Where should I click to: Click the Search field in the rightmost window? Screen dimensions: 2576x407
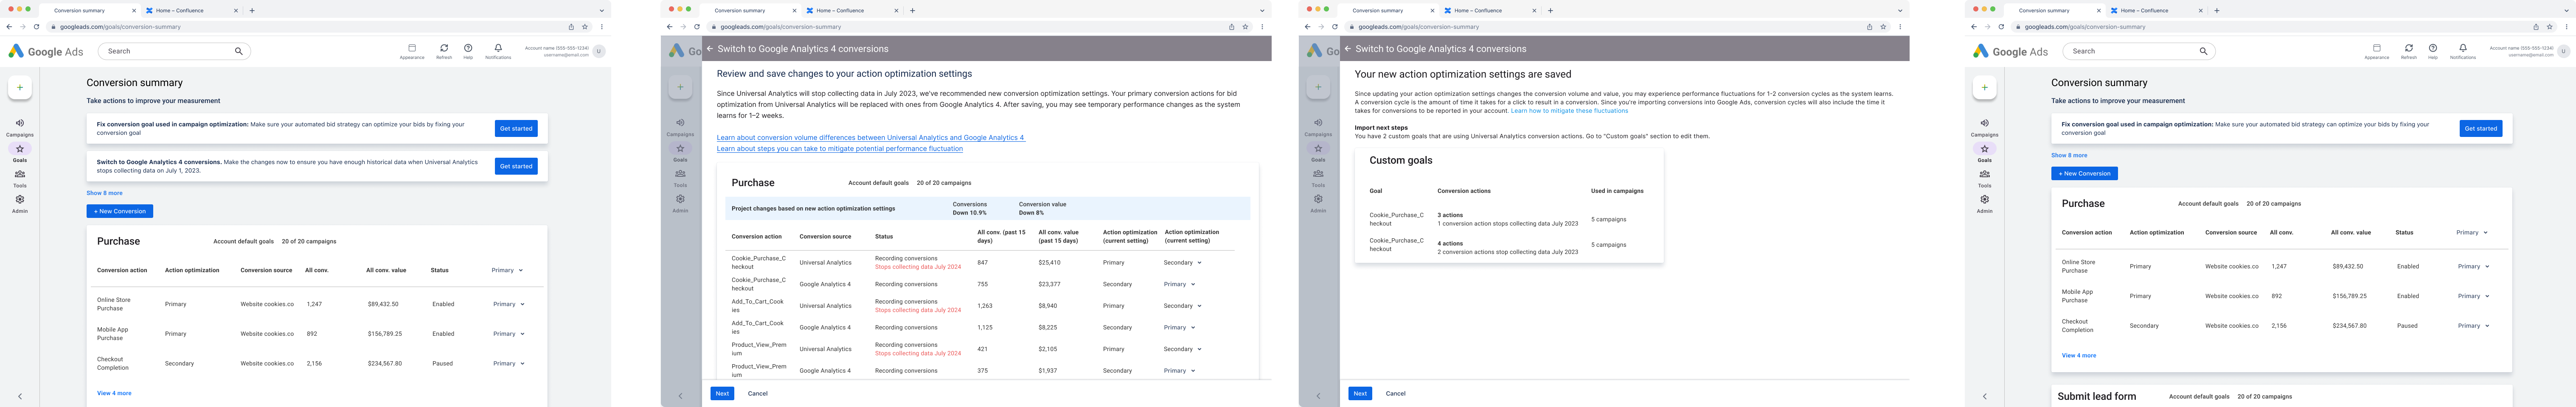click(2139, 51)
